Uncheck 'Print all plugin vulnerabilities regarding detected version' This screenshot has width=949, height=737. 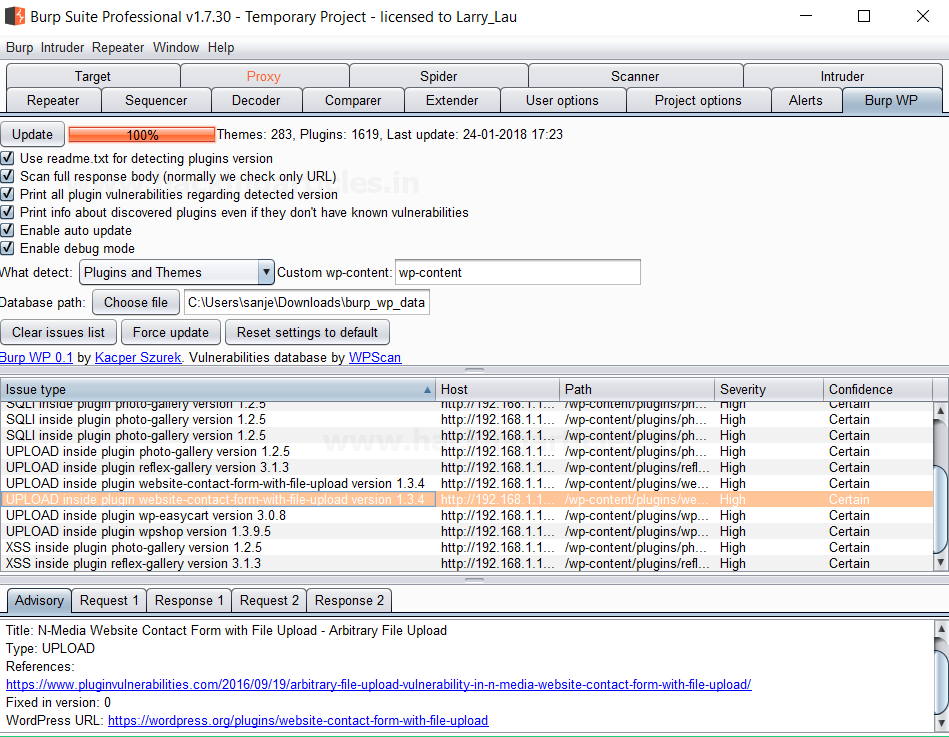pyautogui.click(x=7, y=194)
